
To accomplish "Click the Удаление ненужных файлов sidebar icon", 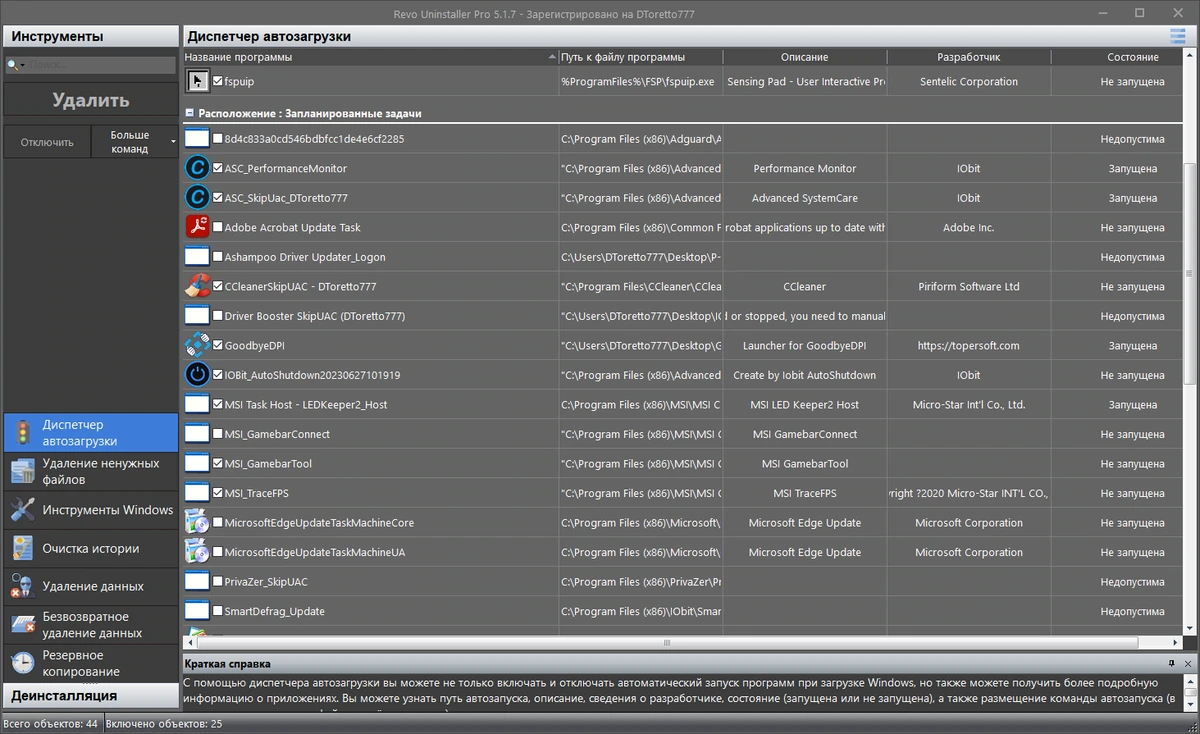I will click(x=22, y=471).
